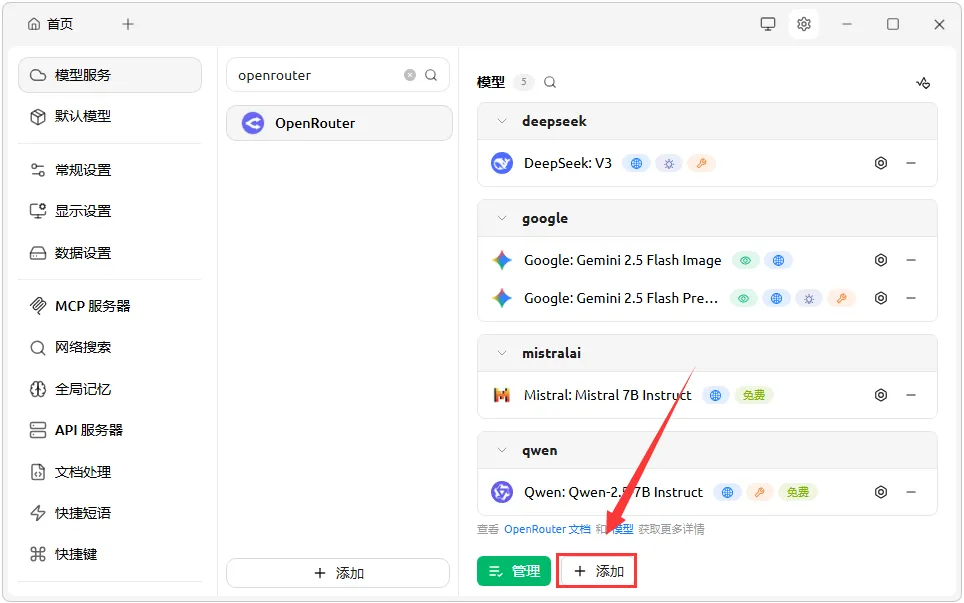The height and width of the screenshot is (603, 964).
Task: Select the DeepSeek: V3 model name
Action: pos(567,163)
